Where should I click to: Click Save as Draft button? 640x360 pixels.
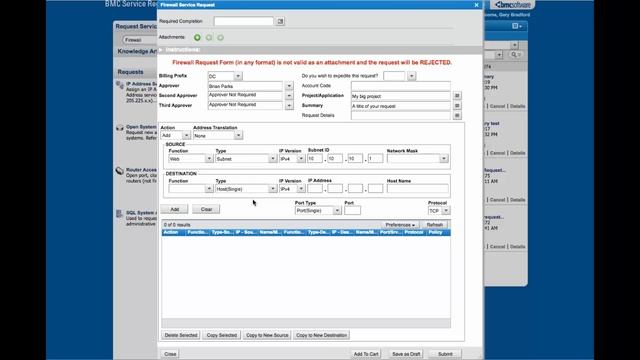(x=406, y=354)
